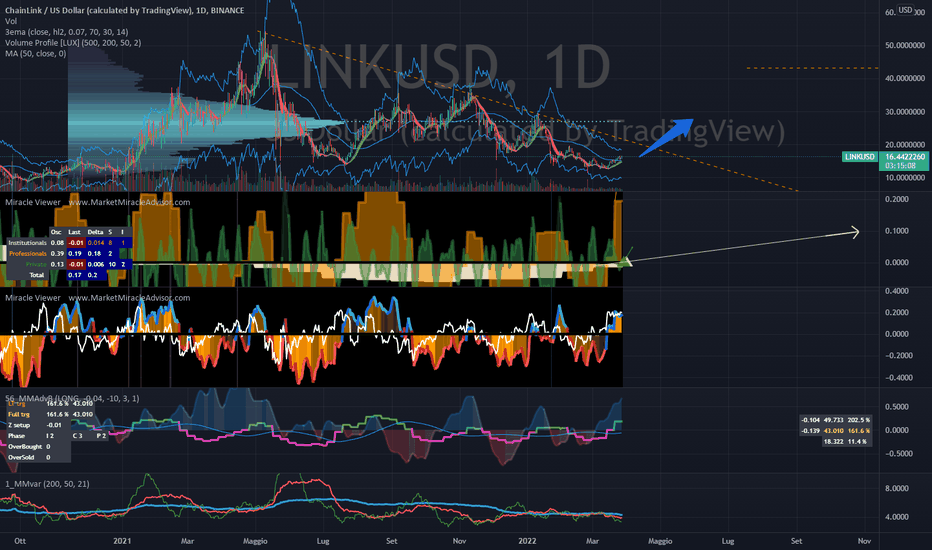932x550 pixels.
Task: Click the 0.4000 scale label in second Miracle Viewer pane
Action: (x=897, y=291)
